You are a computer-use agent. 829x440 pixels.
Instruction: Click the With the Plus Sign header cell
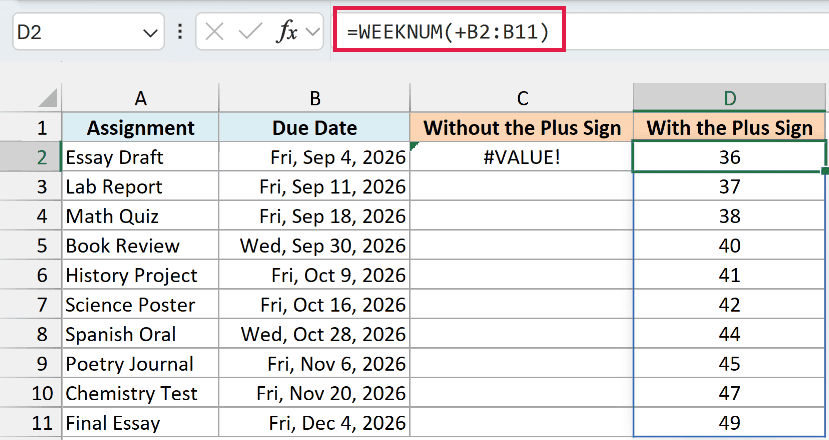(x=729, y=127)
